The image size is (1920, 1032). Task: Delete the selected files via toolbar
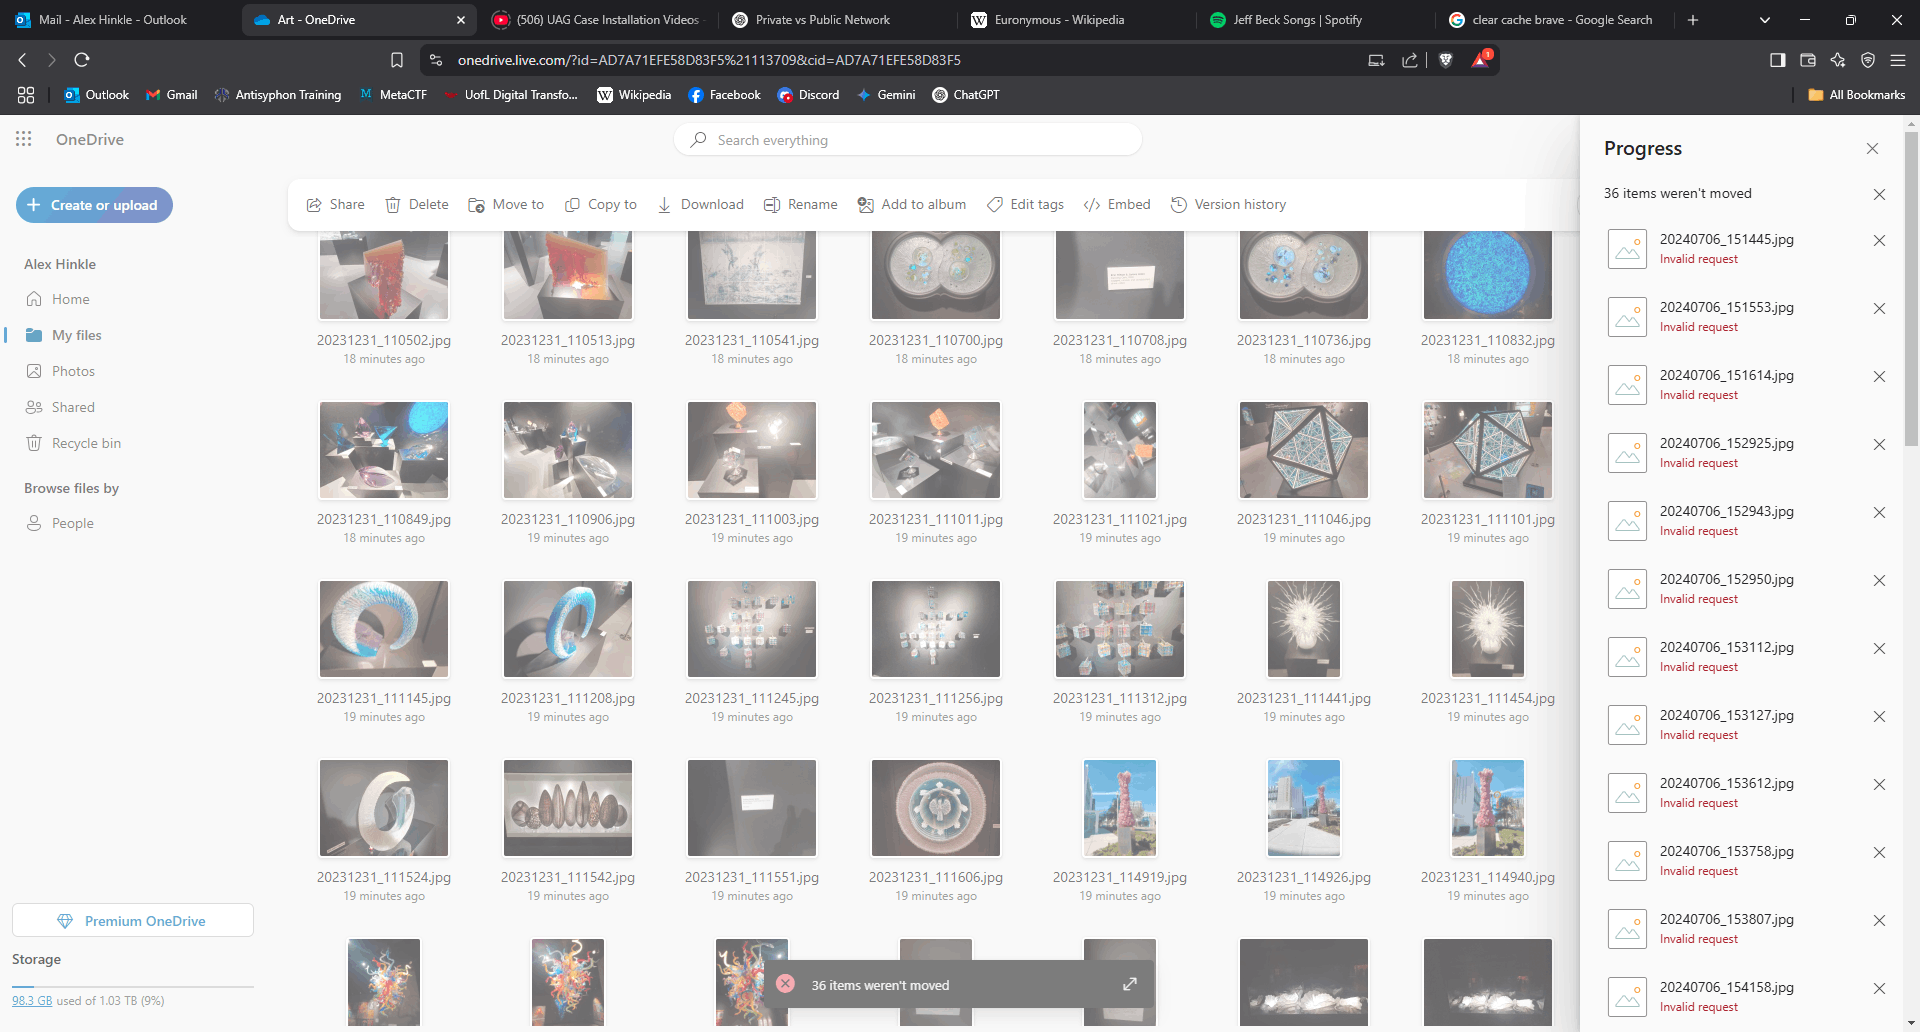point(417,204)
